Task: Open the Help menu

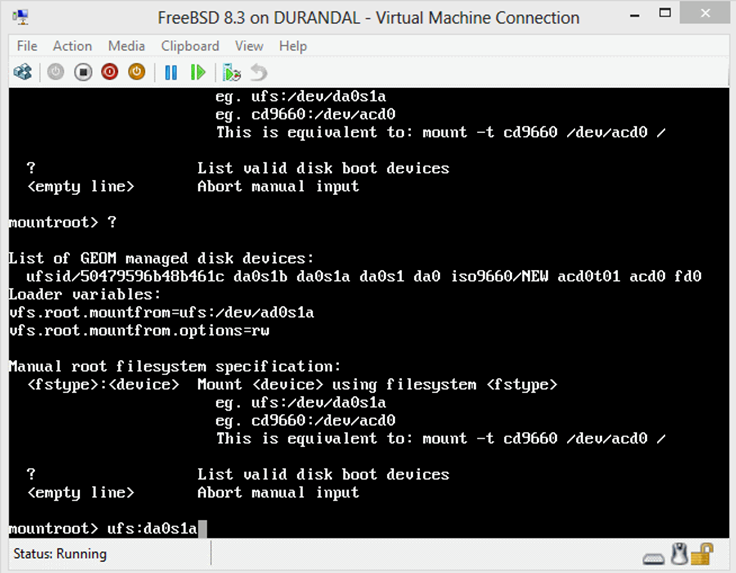Action: click(x=293, y=46)
